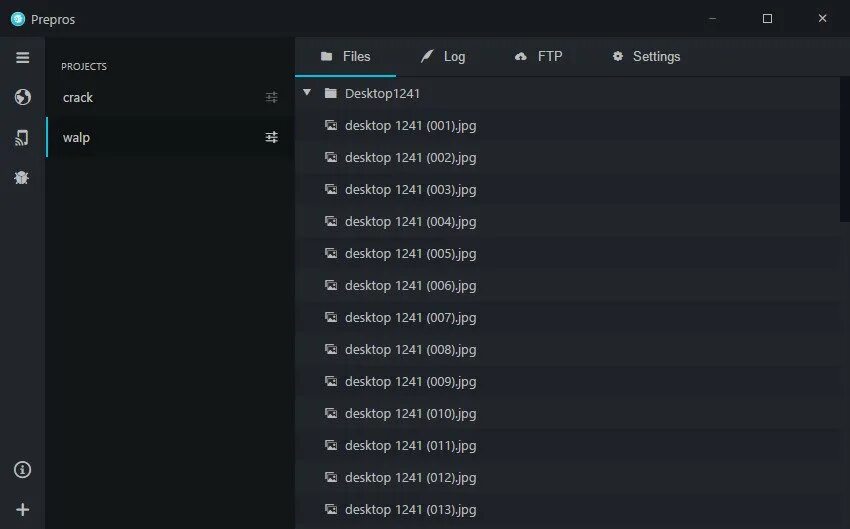The width and height of the screenshot is (850, 529).
Task: Click image icon of desktop 1241 (006).jpg
Action: 331,285
